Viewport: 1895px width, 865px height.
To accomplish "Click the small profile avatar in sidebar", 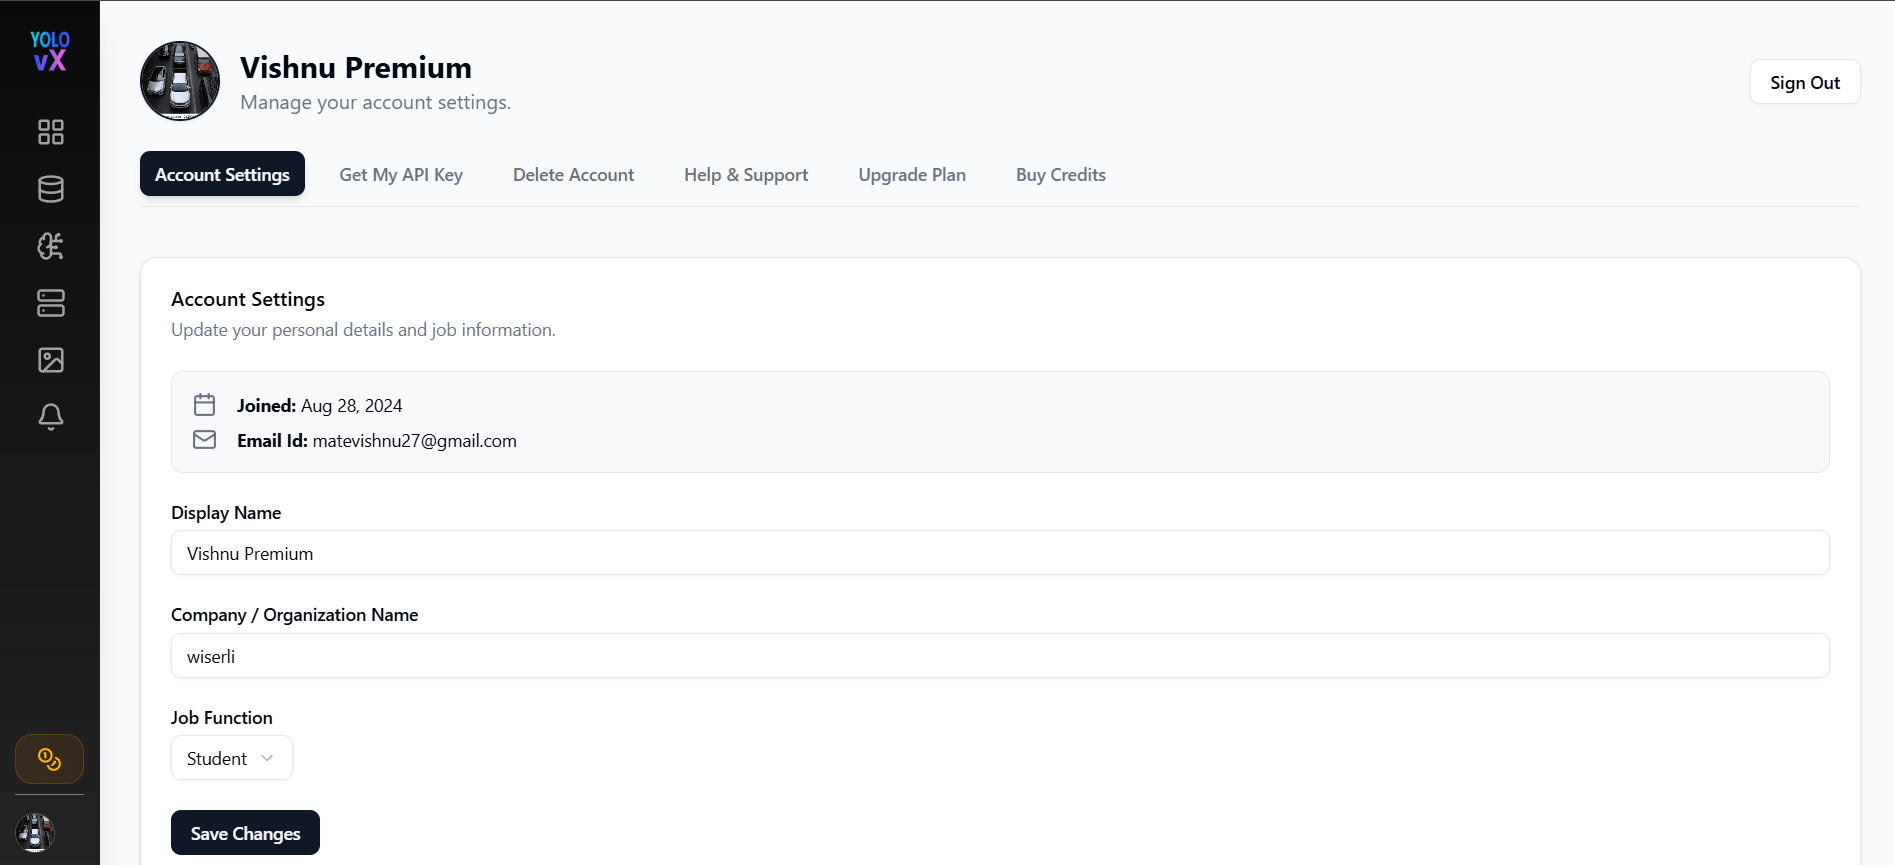I will coord(35,832).
